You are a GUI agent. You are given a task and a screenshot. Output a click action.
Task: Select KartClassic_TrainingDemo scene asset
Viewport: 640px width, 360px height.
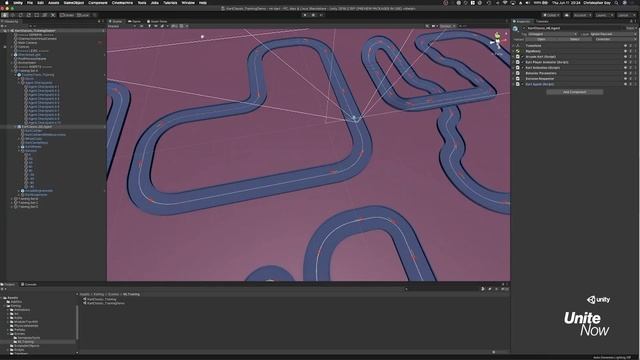[x=106, y=303]
